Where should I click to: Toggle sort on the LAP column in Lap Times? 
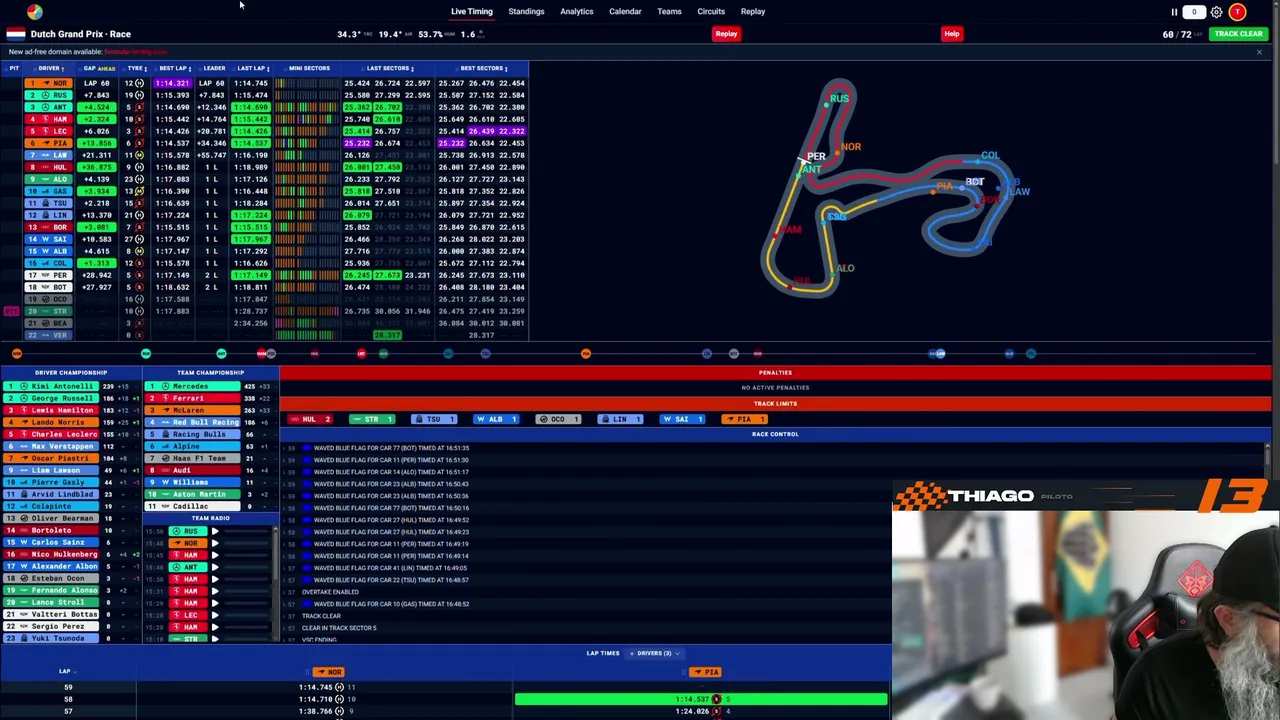pyautogui.click(x=66, y=671)
